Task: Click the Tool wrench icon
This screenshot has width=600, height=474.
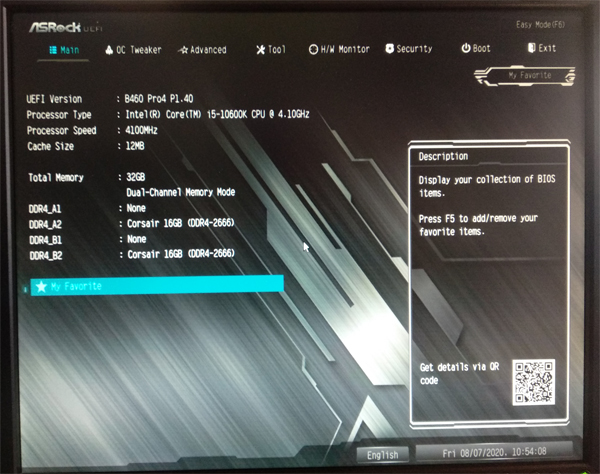Action: click(x=261, y=49)
